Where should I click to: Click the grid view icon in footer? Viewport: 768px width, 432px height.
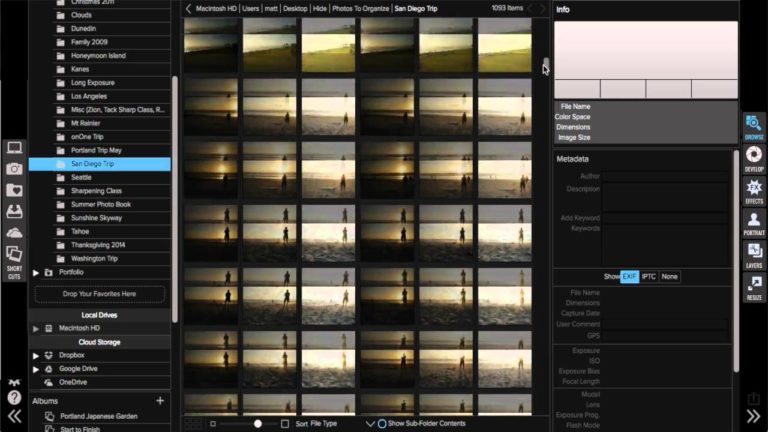point(193,424)
